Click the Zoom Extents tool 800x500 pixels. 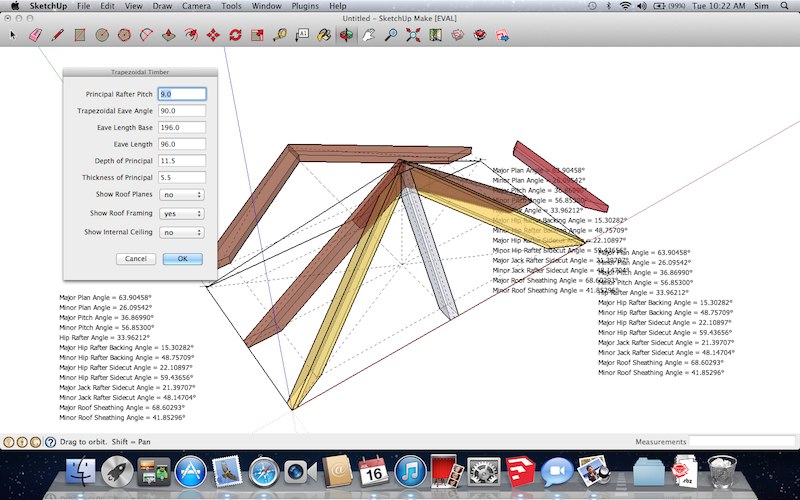coord(413,34)
